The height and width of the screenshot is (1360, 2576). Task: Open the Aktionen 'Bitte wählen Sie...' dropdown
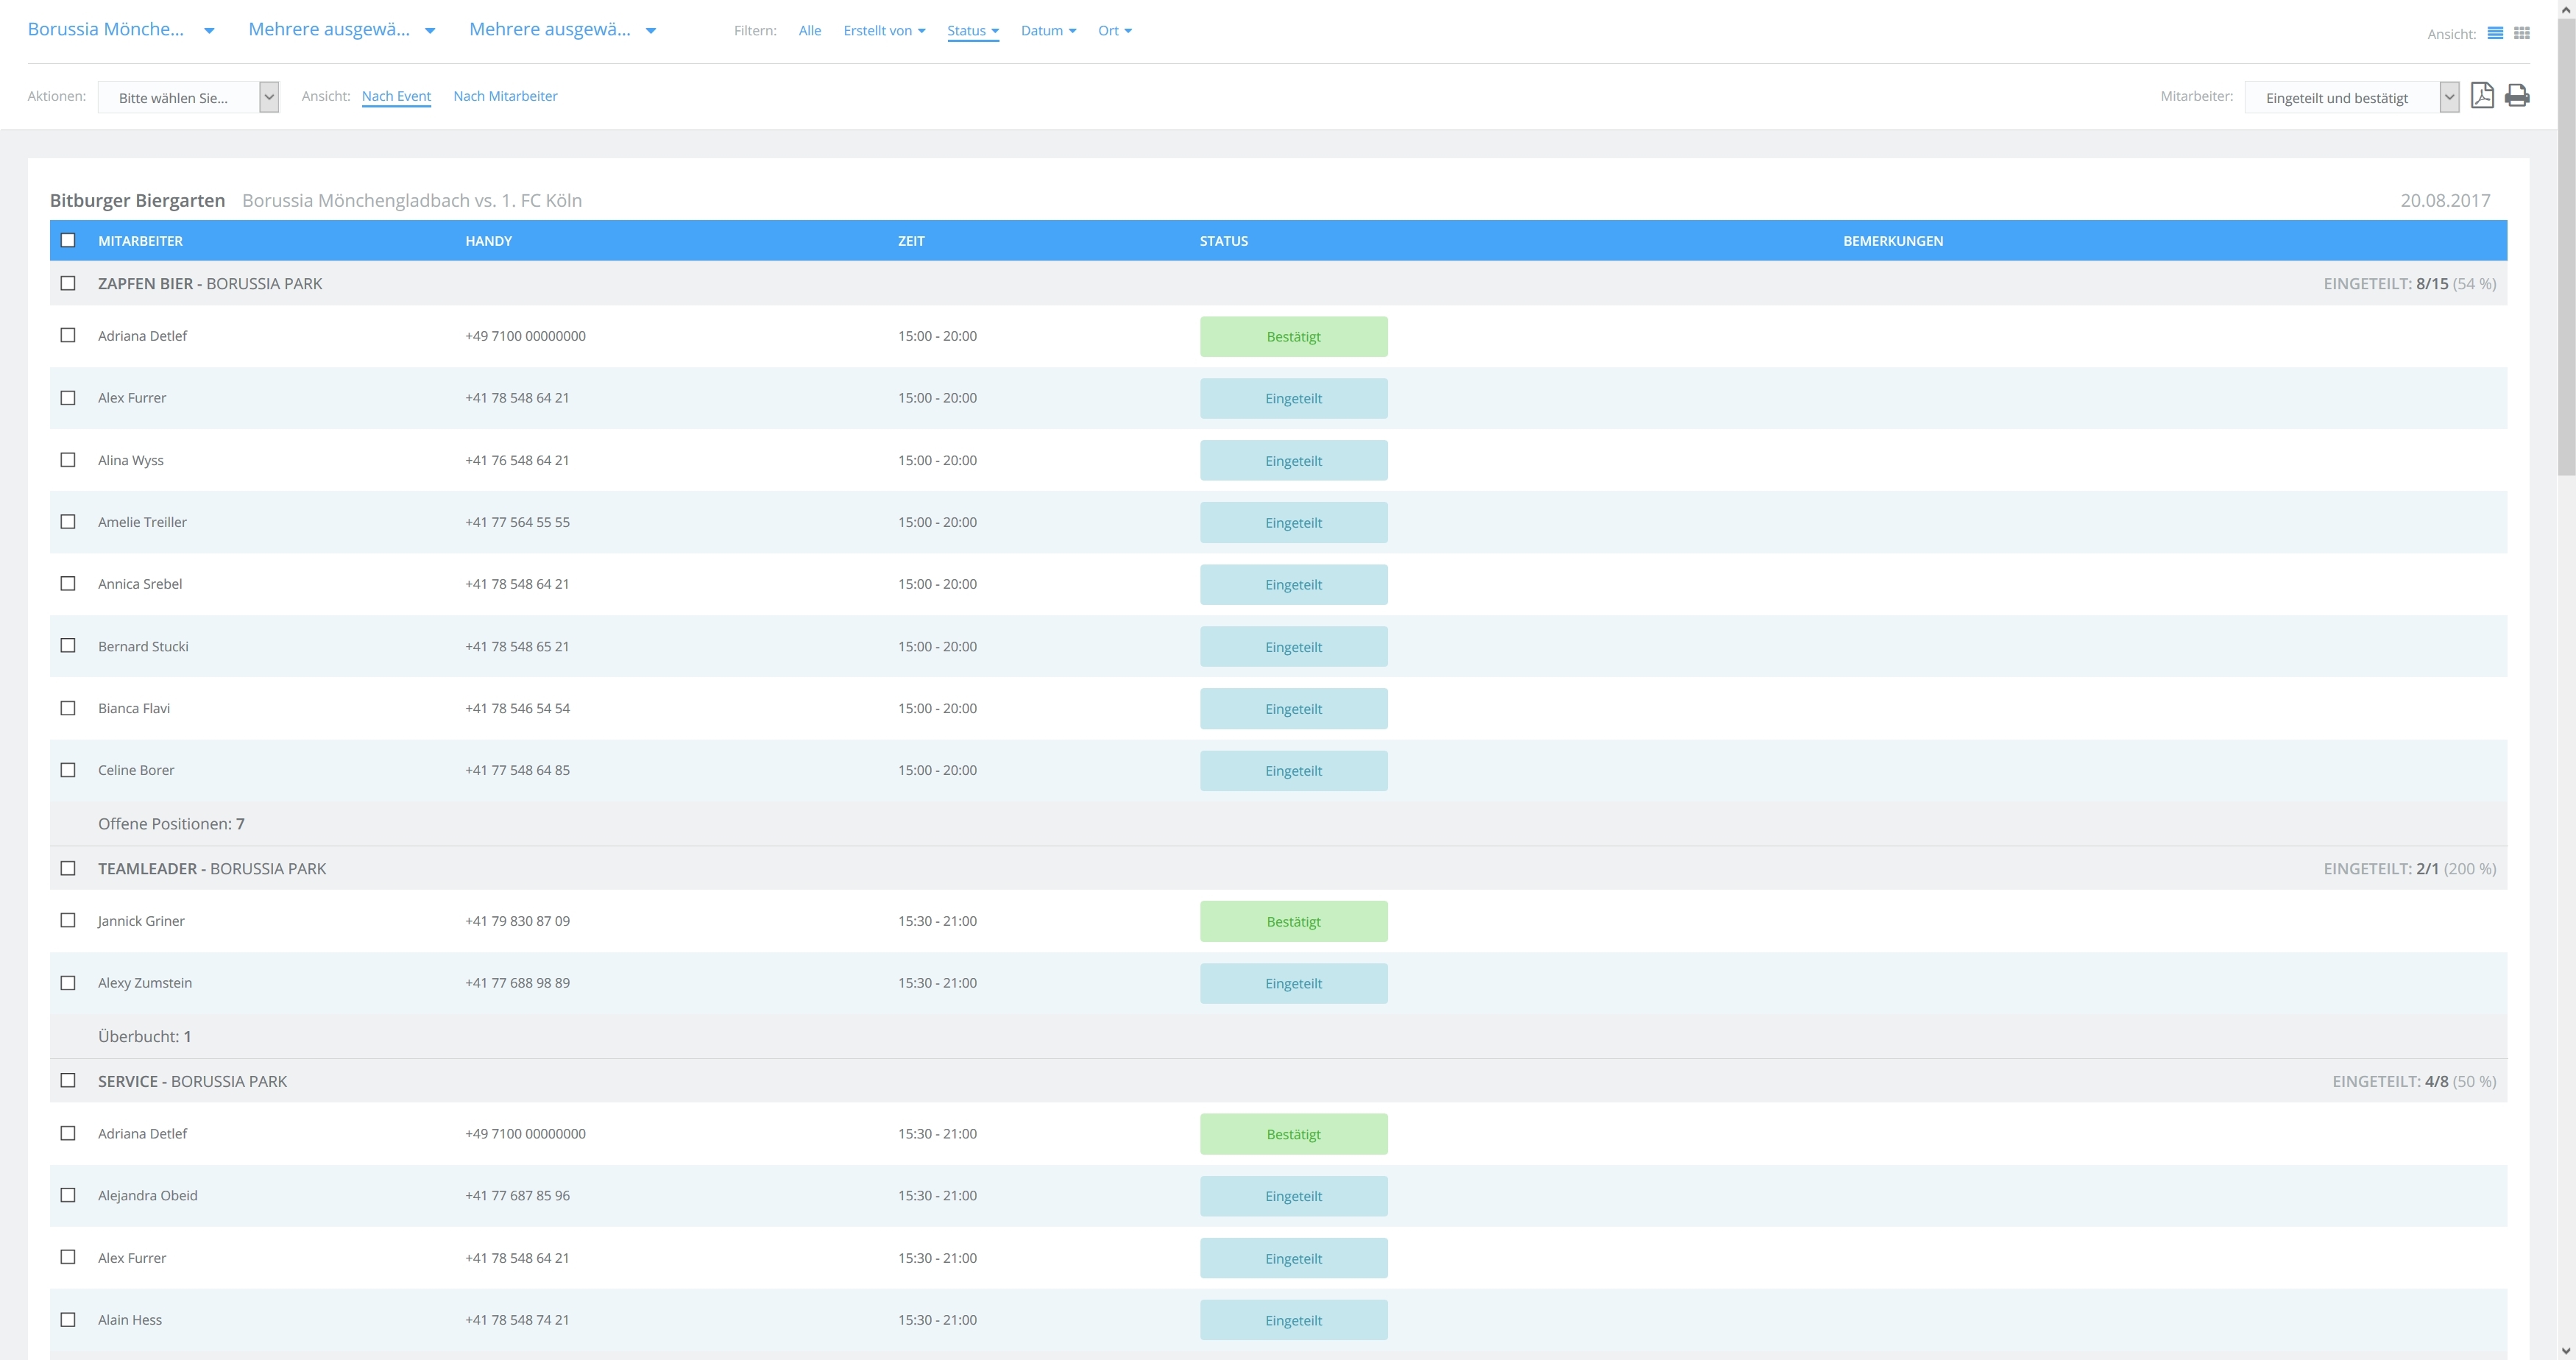click(188, 97)
